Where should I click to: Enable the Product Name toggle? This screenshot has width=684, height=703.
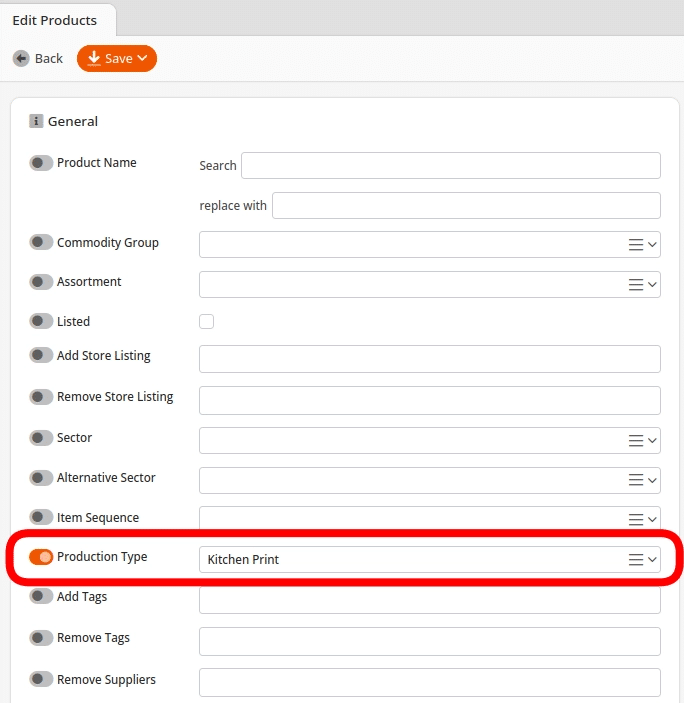coord(41,163)
